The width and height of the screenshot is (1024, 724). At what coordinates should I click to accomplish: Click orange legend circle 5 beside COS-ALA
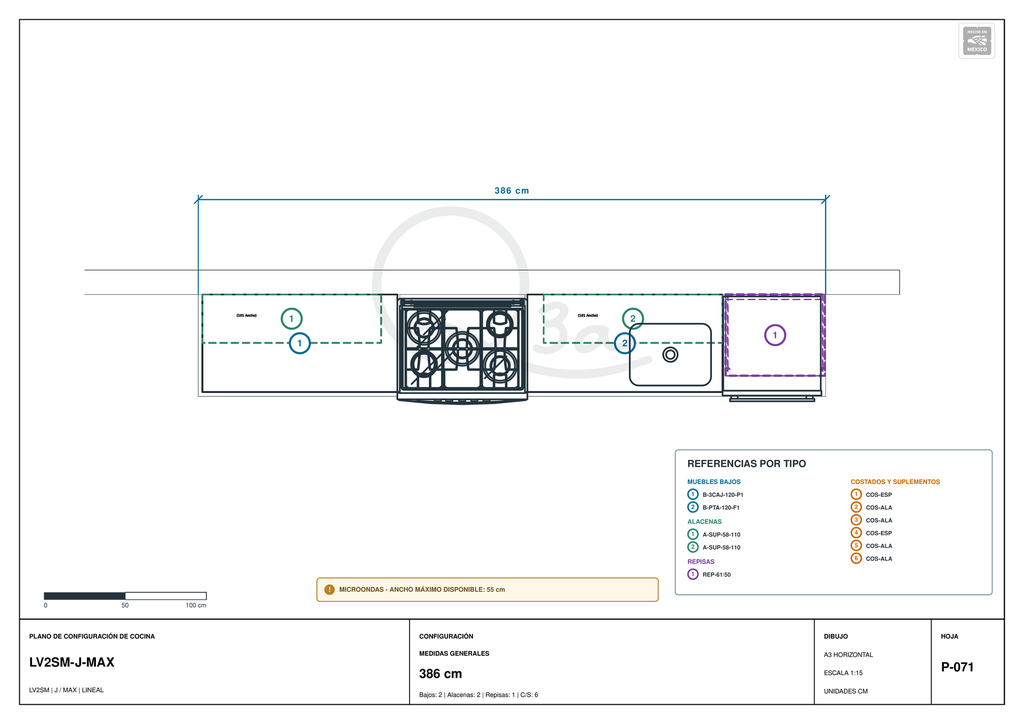pyautogui.click(x=856, y=546)
